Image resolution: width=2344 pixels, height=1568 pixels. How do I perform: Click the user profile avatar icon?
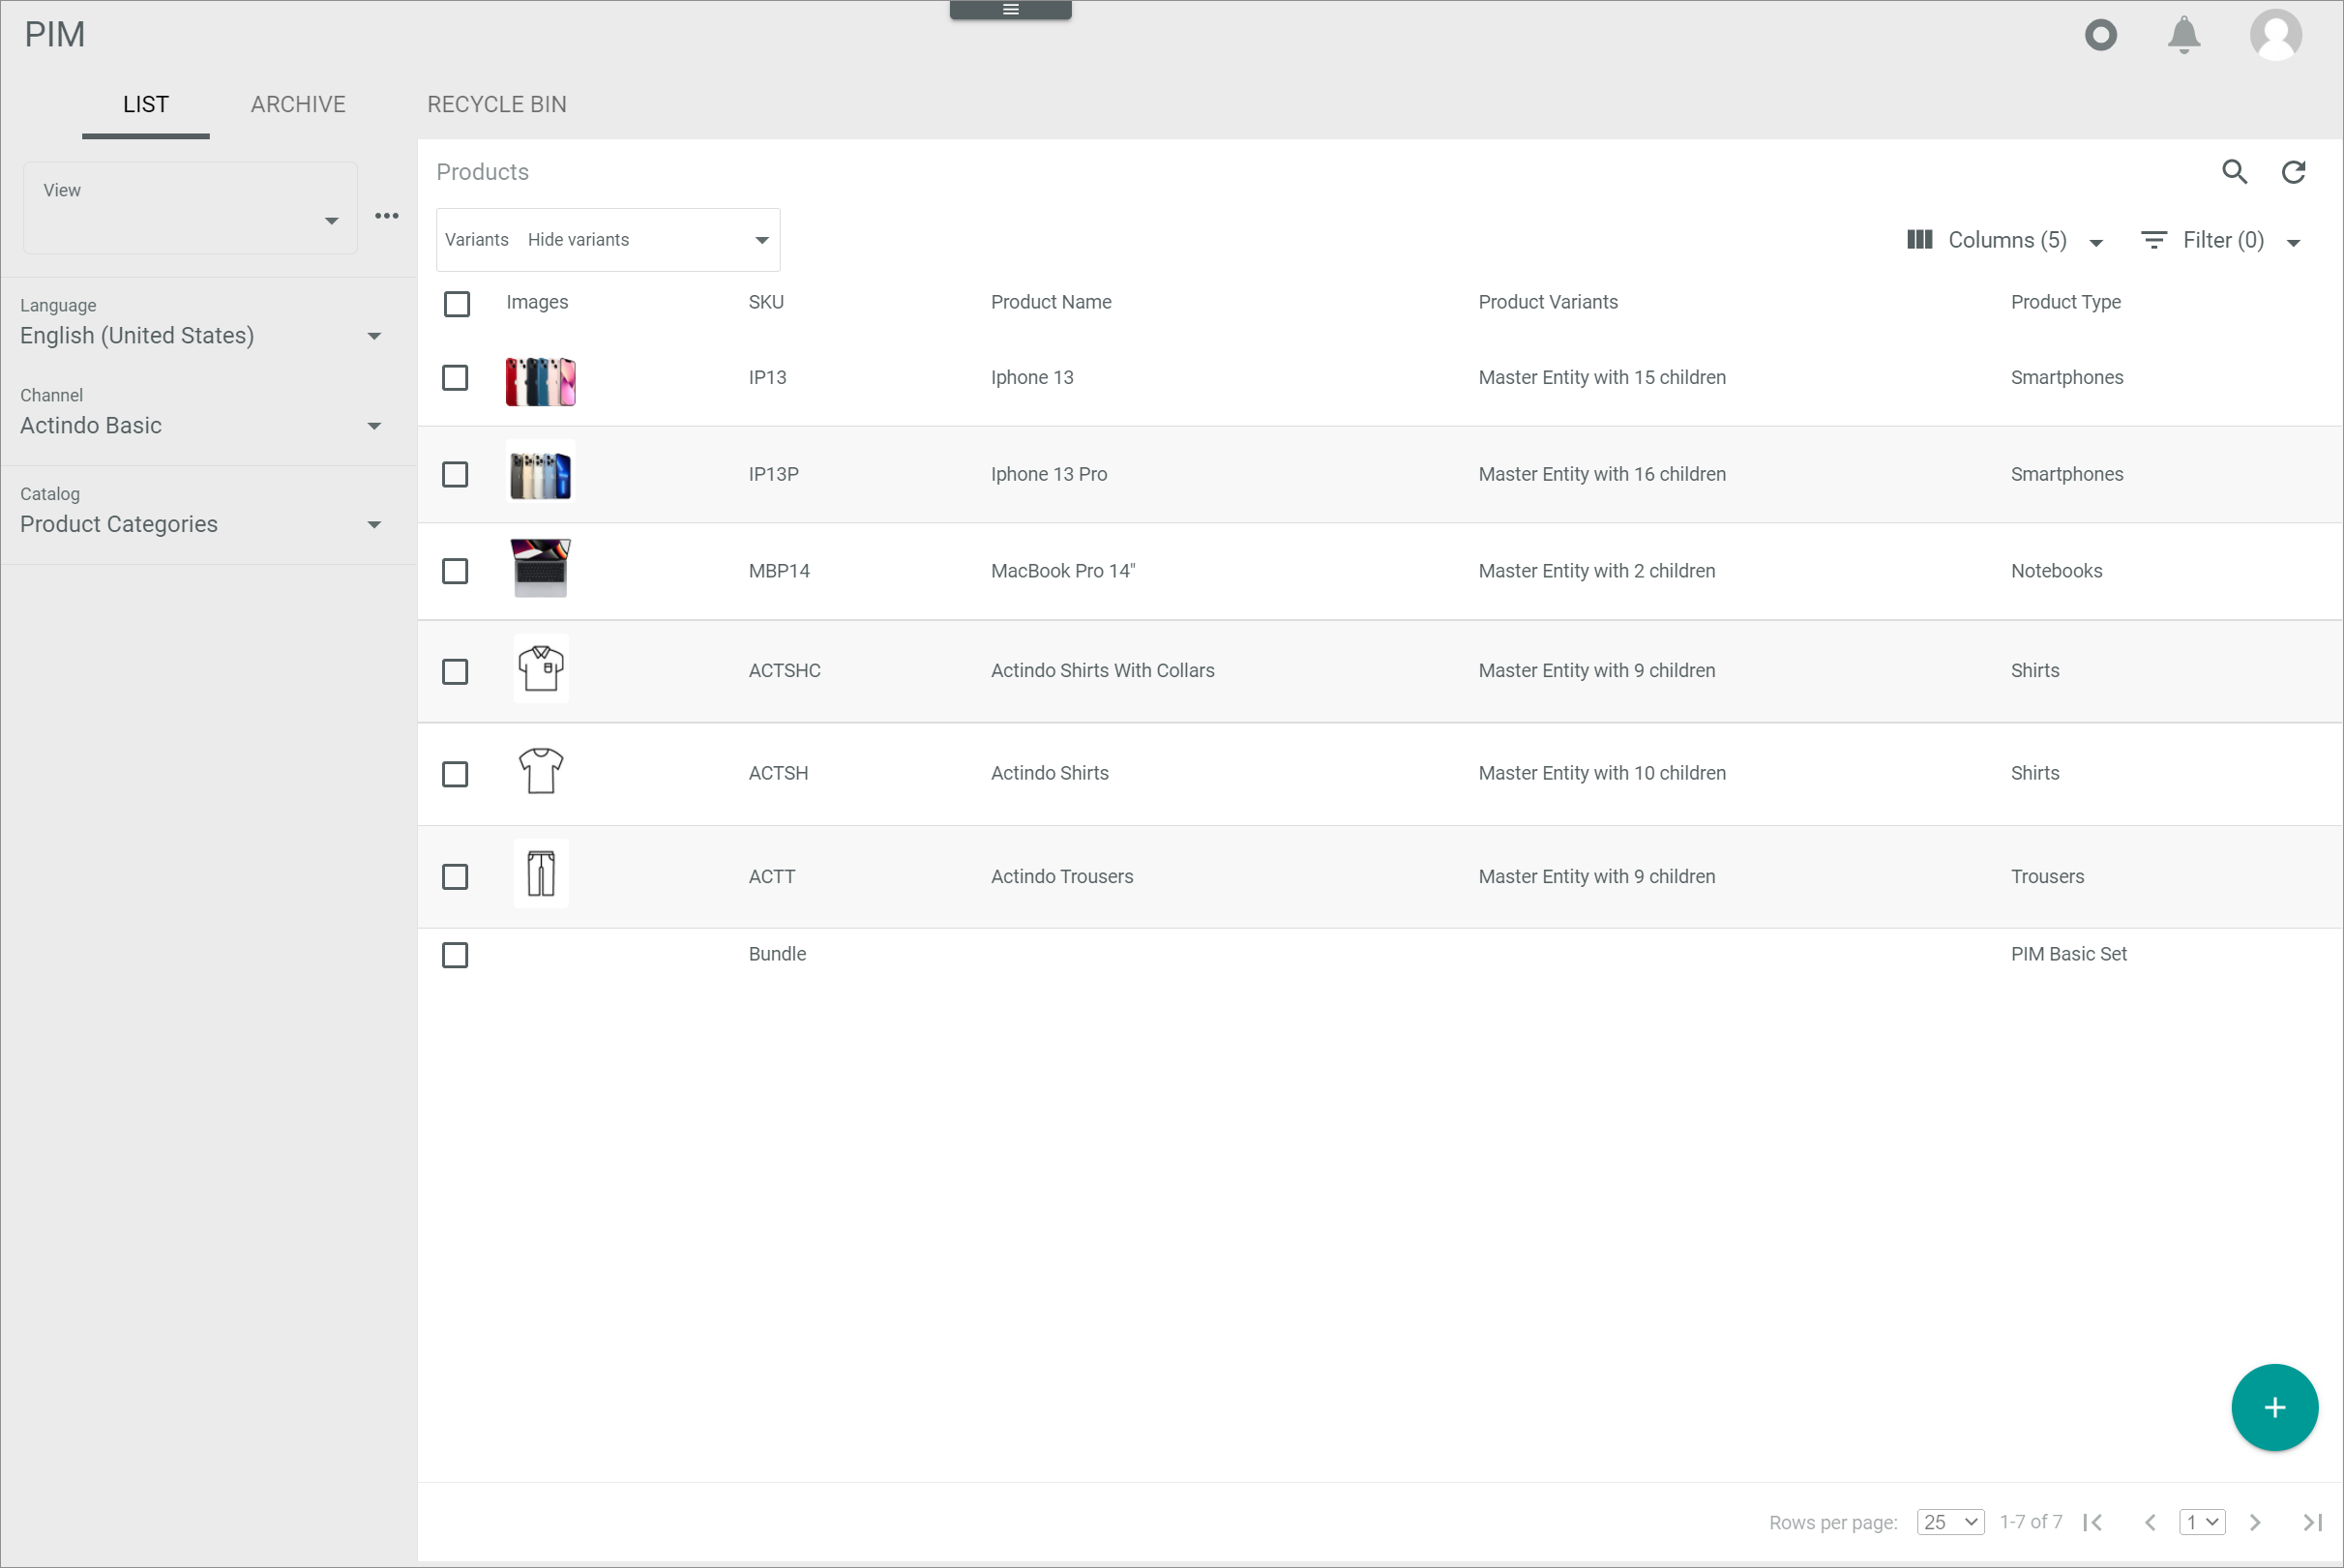pyautogui.click(x=2277, y=33)
